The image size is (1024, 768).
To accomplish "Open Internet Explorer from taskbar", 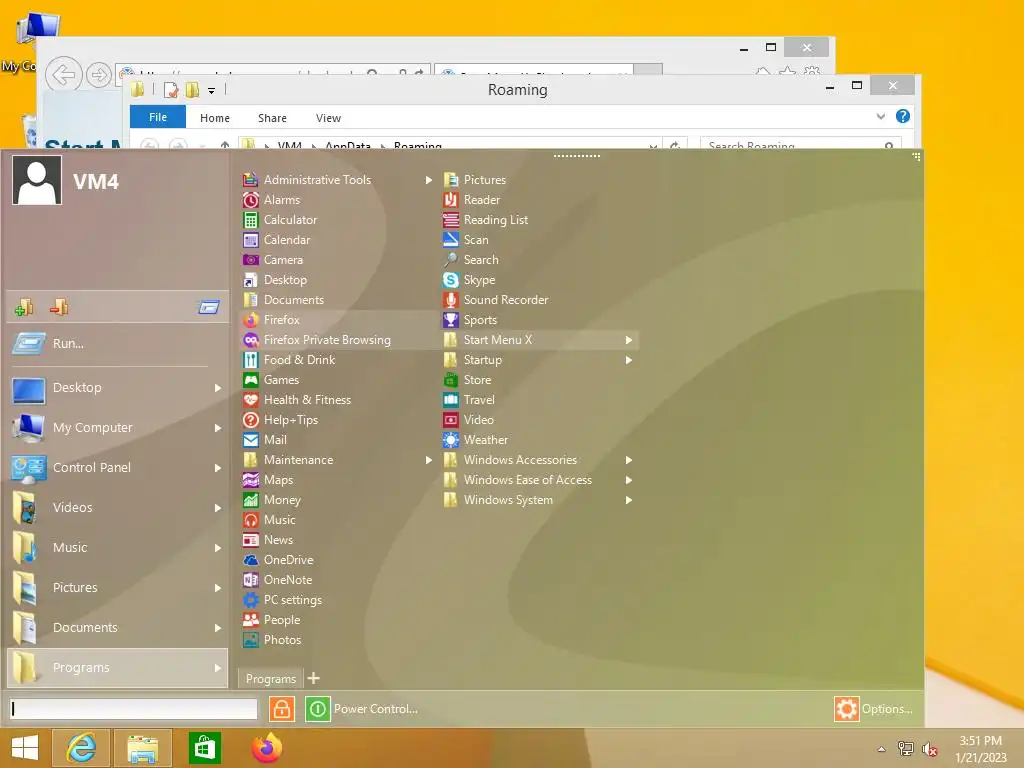I will pyautogui.click(x=81, y=748).
